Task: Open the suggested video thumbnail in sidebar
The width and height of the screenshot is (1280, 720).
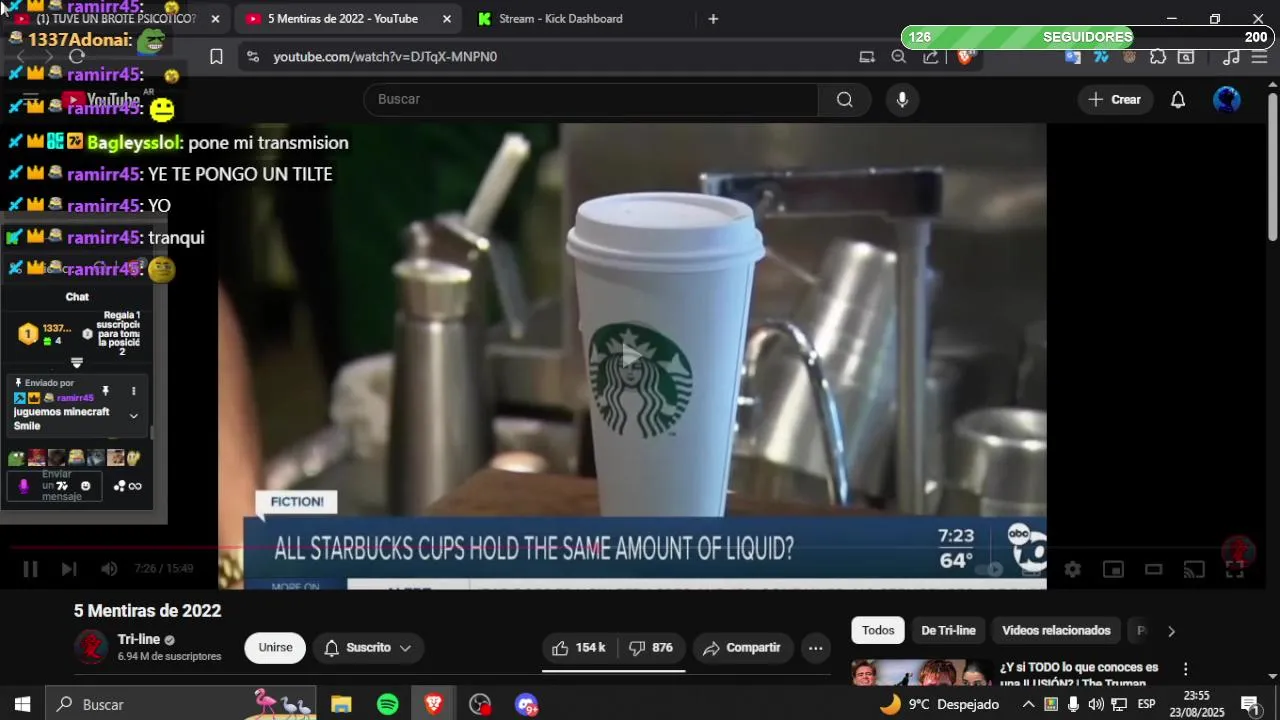Action: click(921, 673)
